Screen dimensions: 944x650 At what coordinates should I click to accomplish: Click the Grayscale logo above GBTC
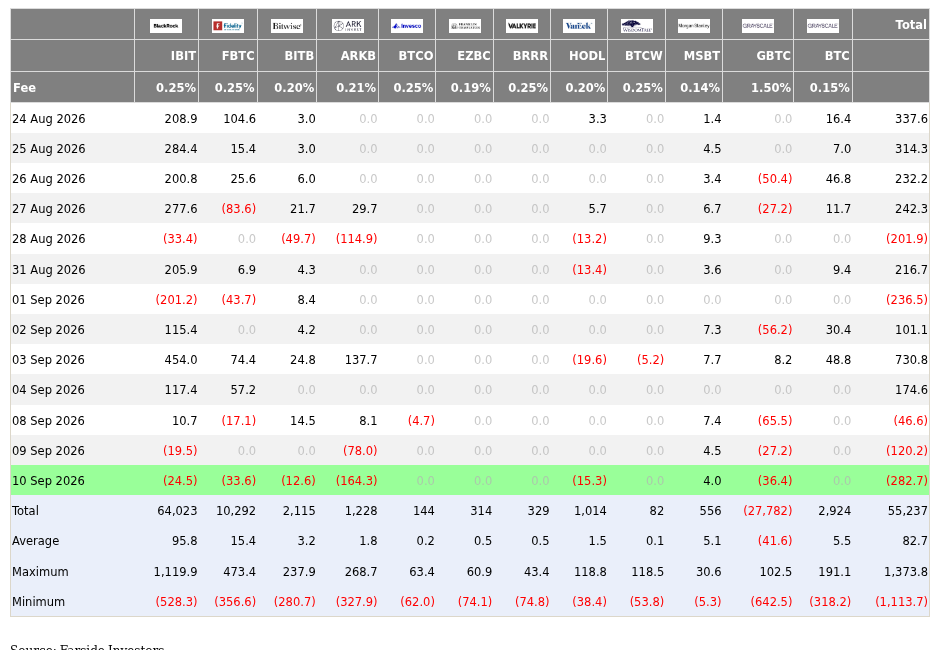click(x=757, y=26)
